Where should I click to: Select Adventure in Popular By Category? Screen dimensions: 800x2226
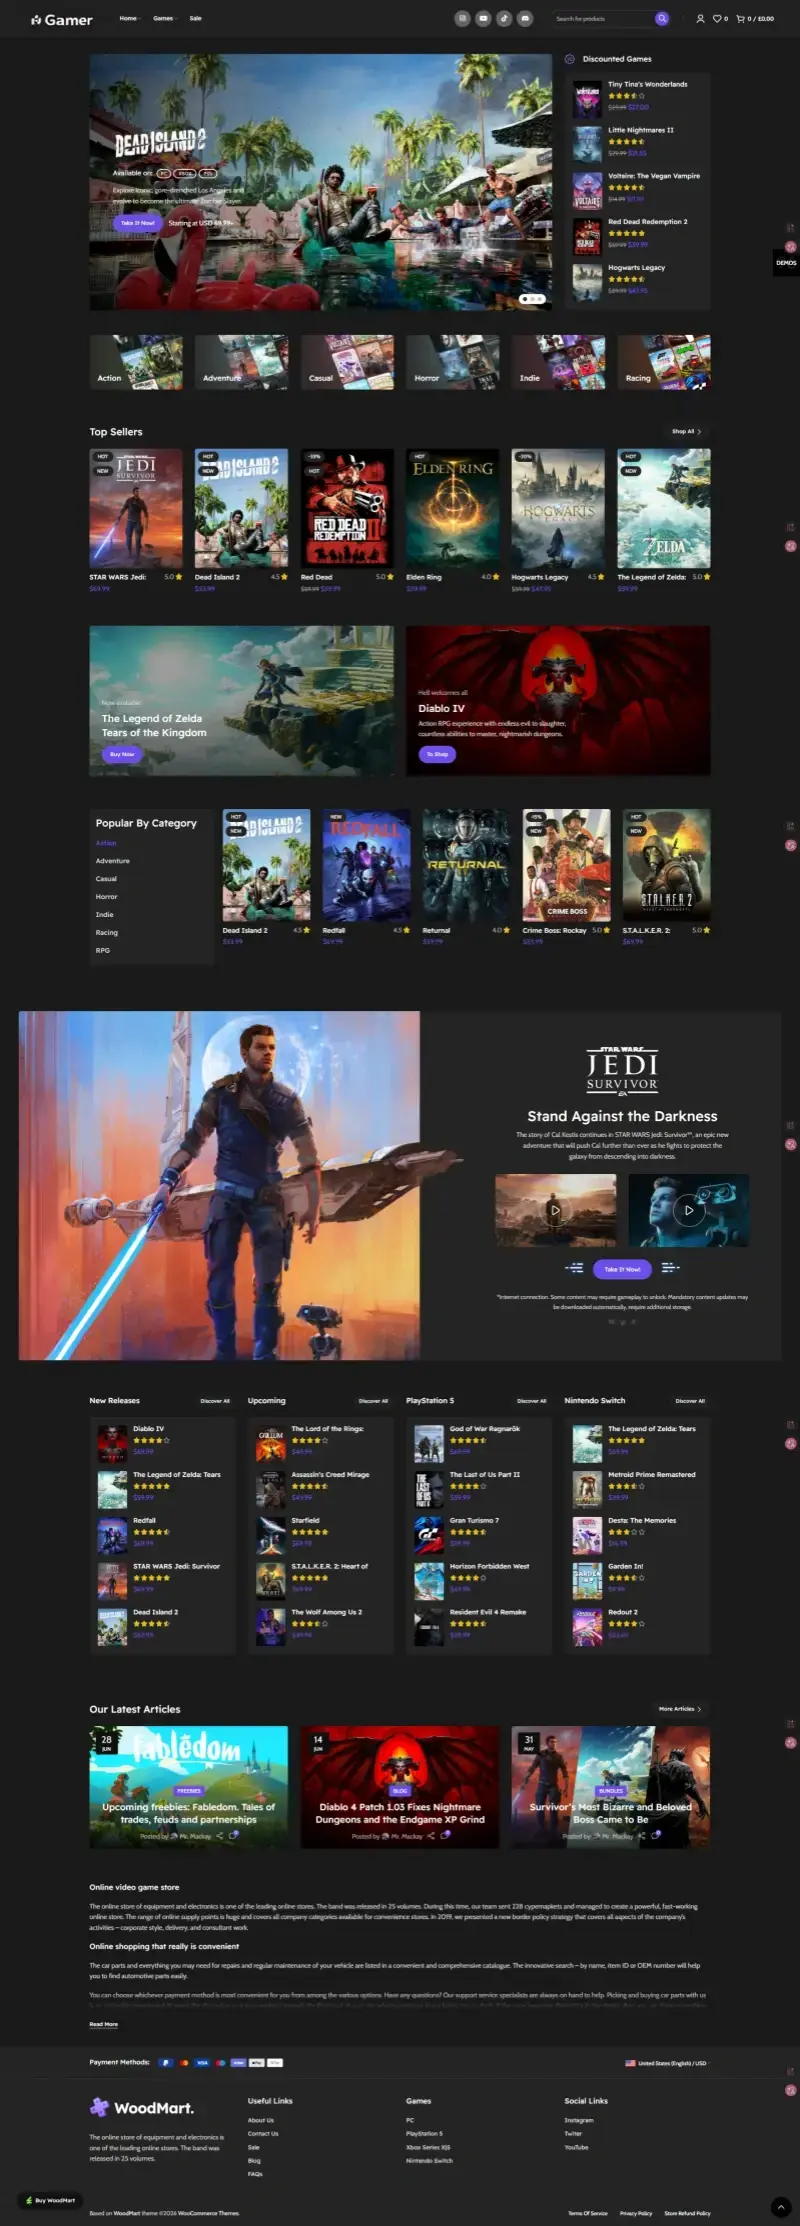pos(113,861)
